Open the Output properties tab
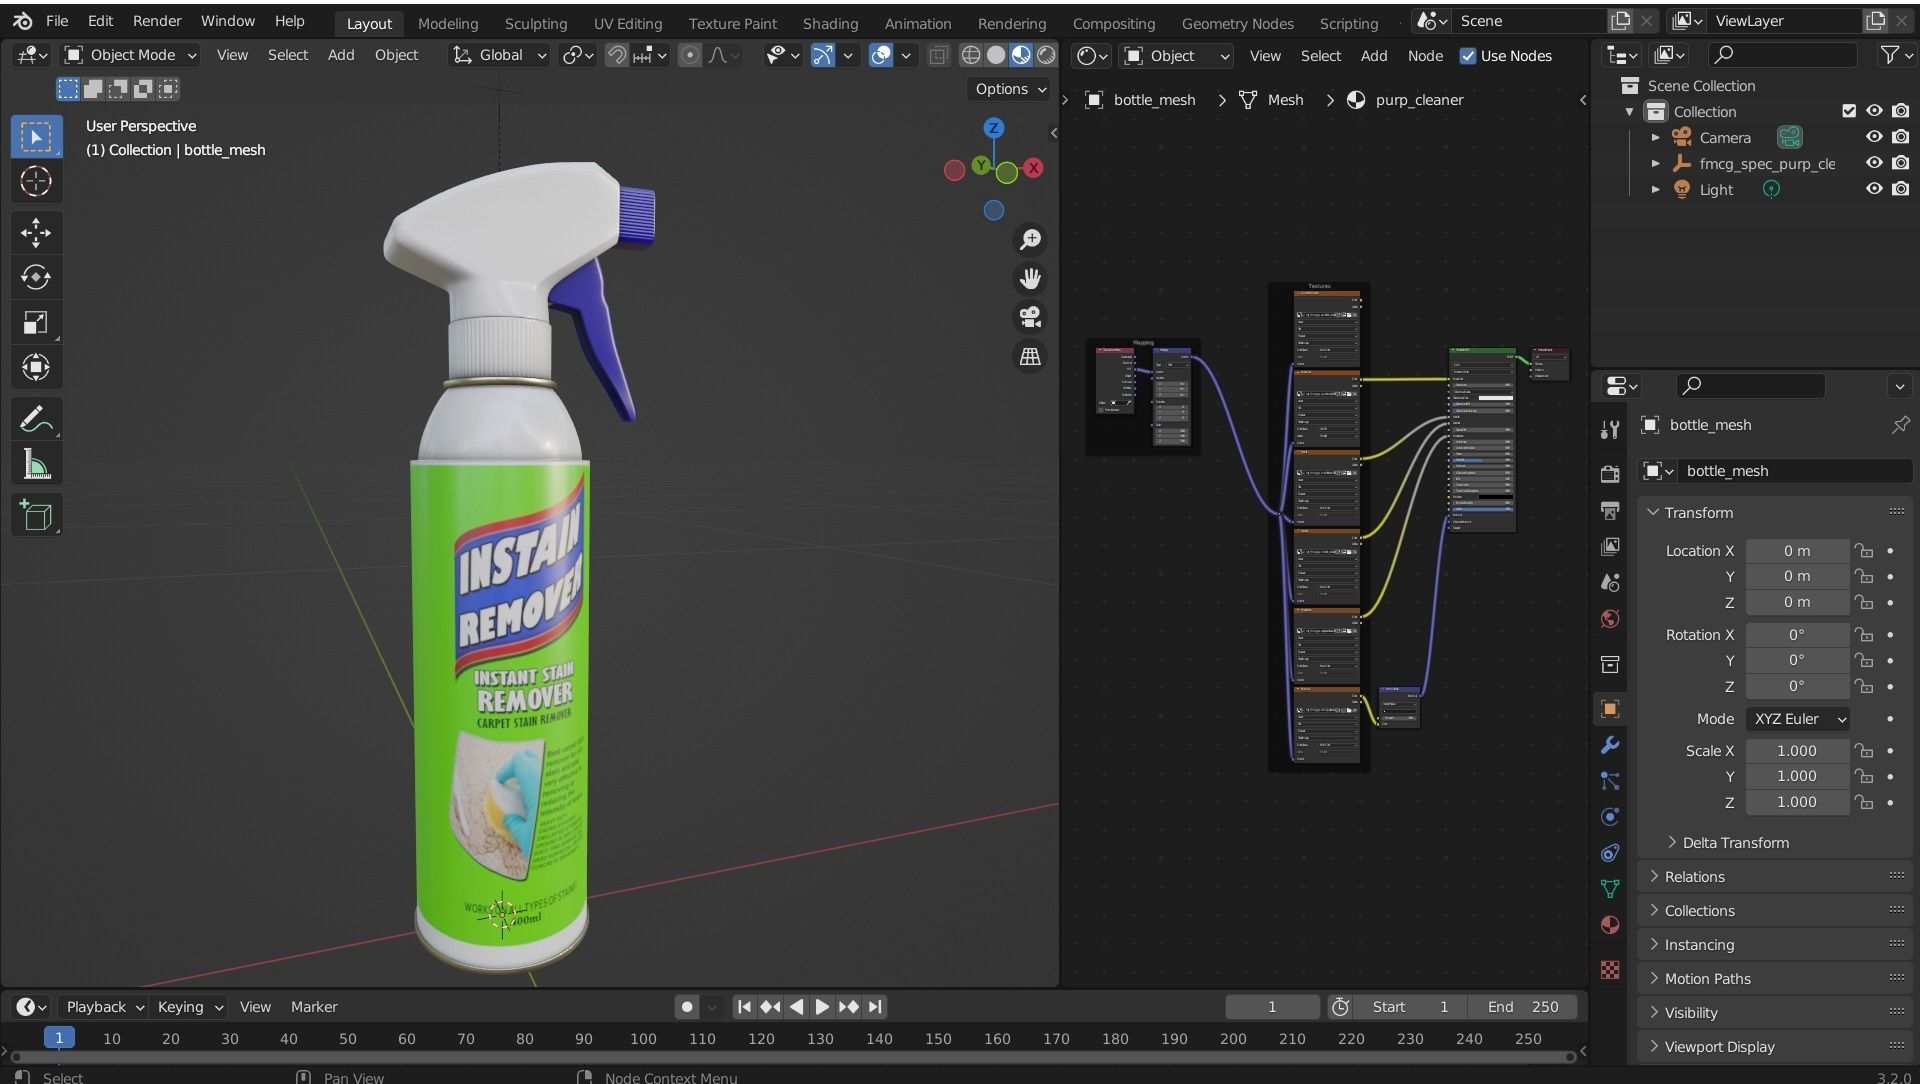Viewport: 1920px width, 1084px height. tap(1610, 510)
